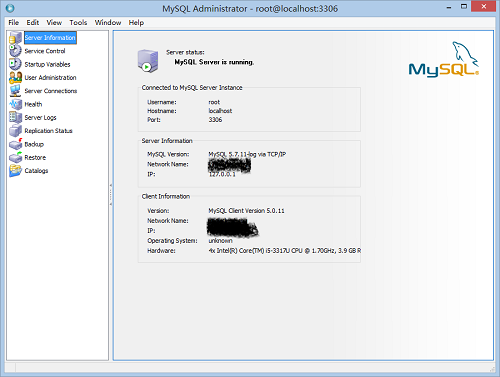
Task: Select Restore in sidebar
Action: point(35,157)
